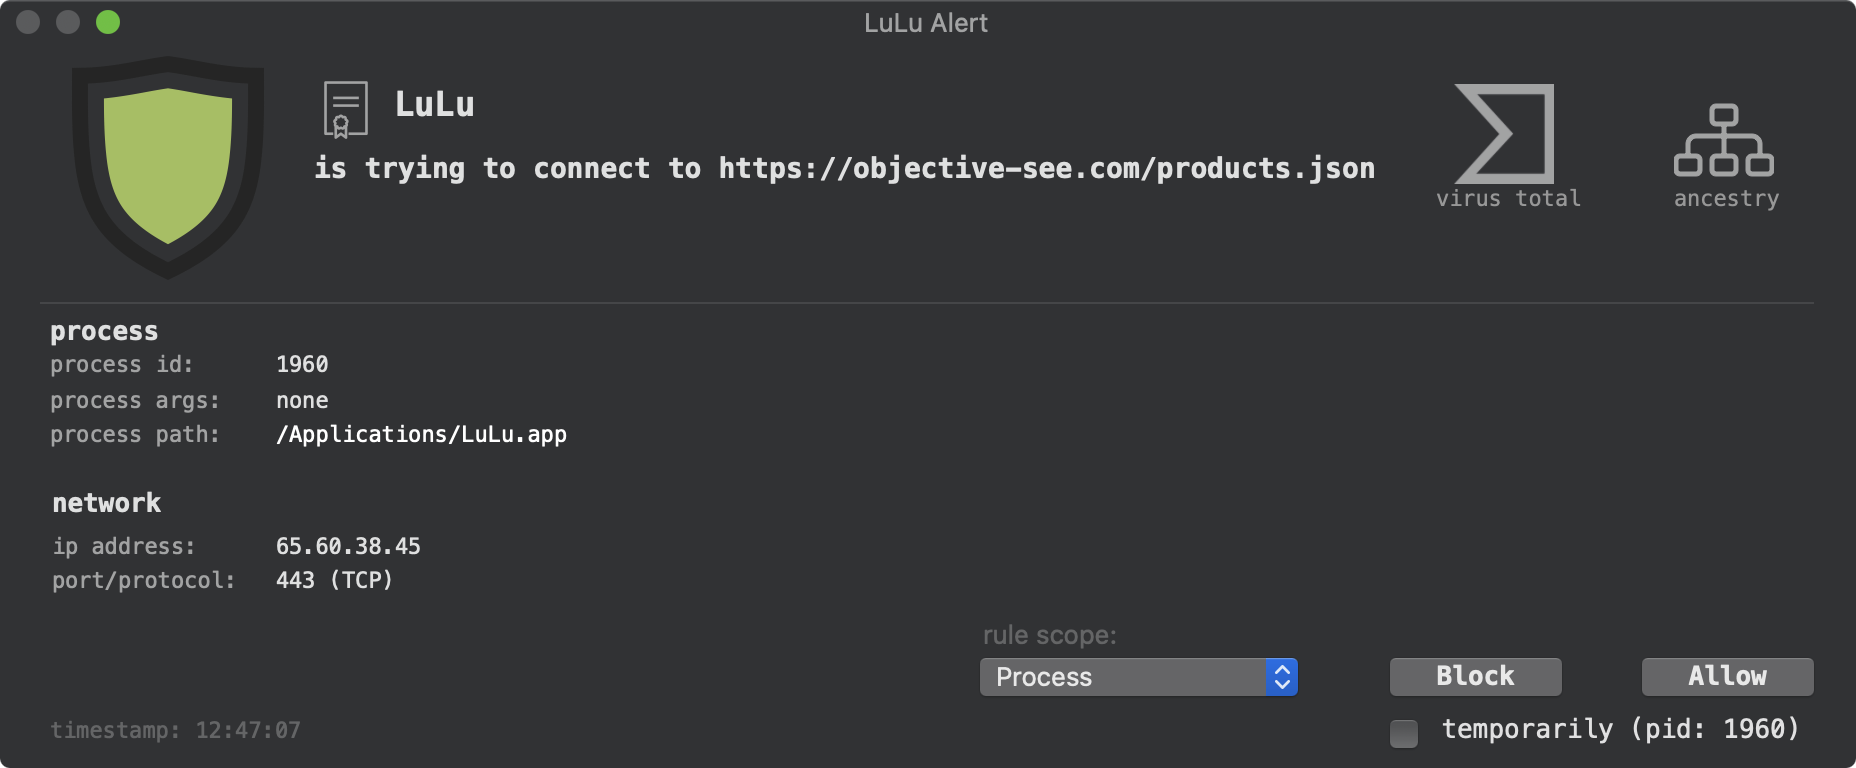Click the ip address 65.60.38.45 value
This screenshot has width=1856, height=768.
[x=348, y=546]
